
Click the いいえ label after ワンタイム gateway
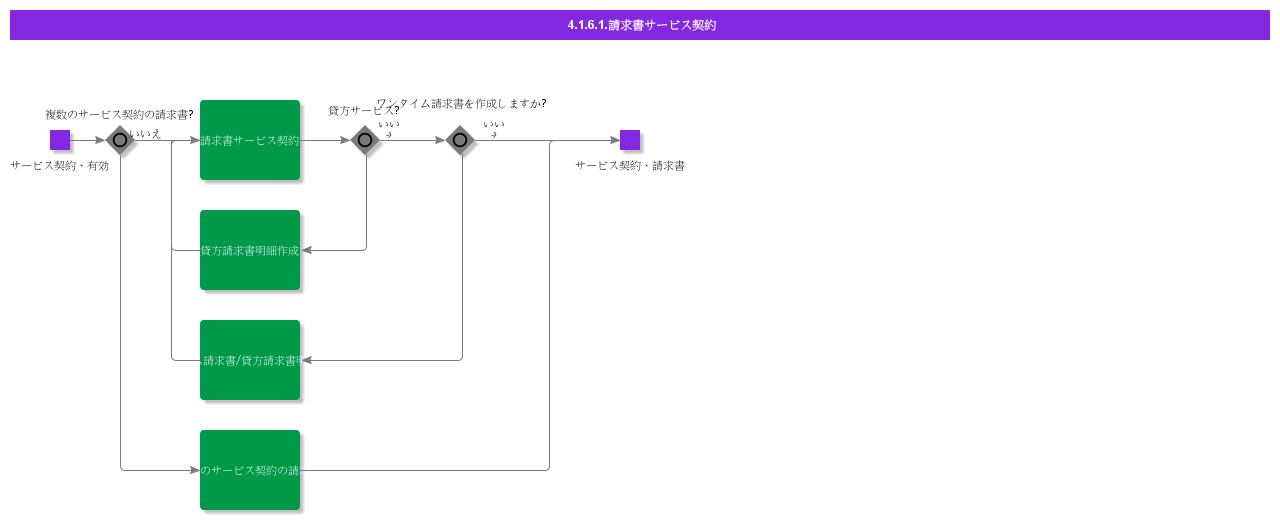click(494, 128)
